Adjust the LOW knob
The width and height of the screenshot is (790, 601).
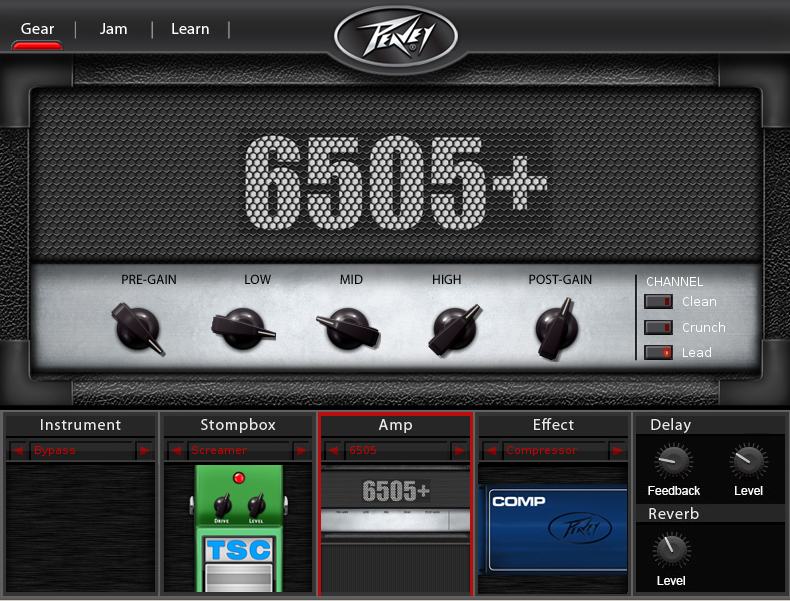[243, 328]
